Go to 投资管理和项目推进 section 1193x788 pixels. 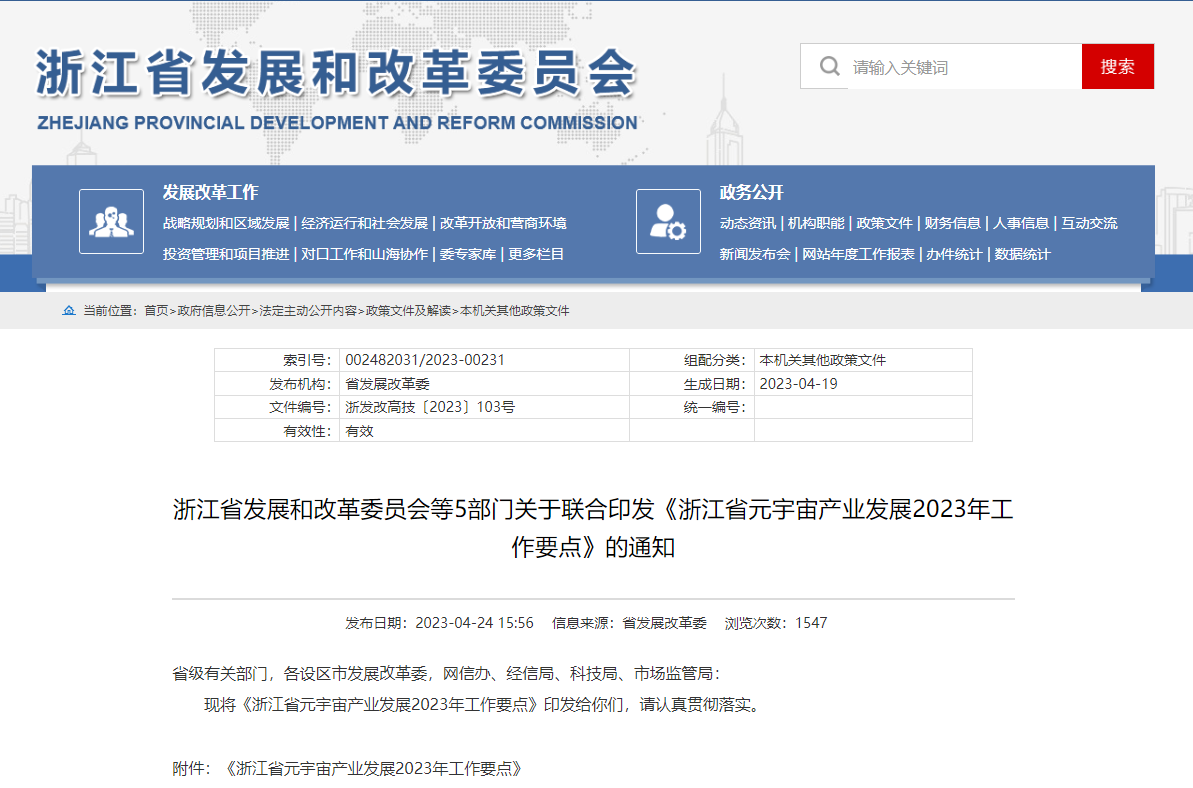(x=226, y=254)
